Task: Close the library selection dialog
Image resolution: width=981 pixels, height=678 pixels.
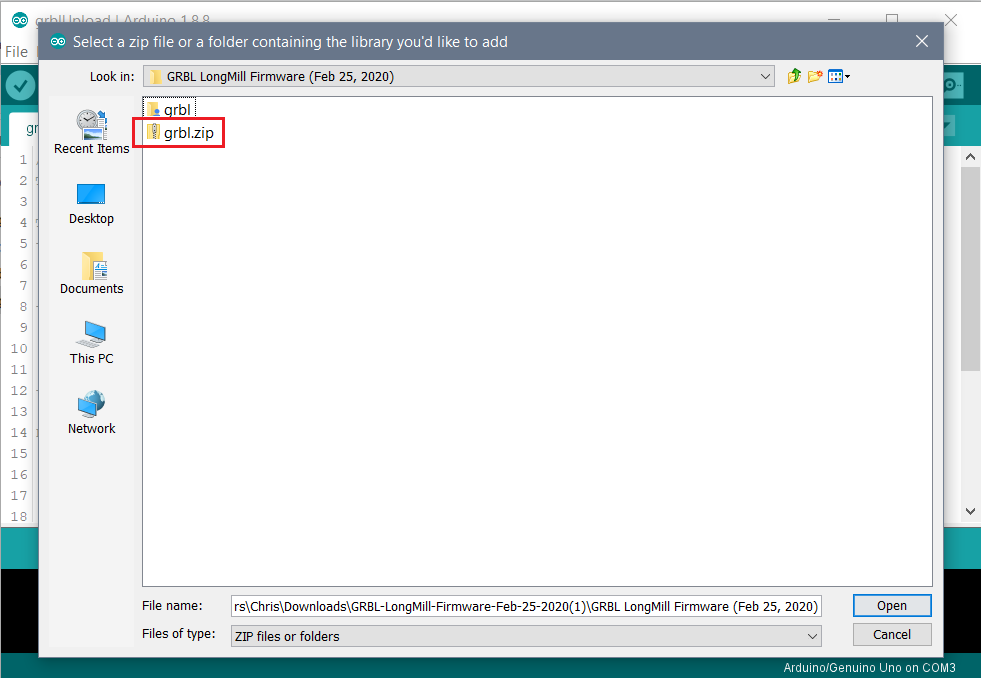Action: click(922, 41)
